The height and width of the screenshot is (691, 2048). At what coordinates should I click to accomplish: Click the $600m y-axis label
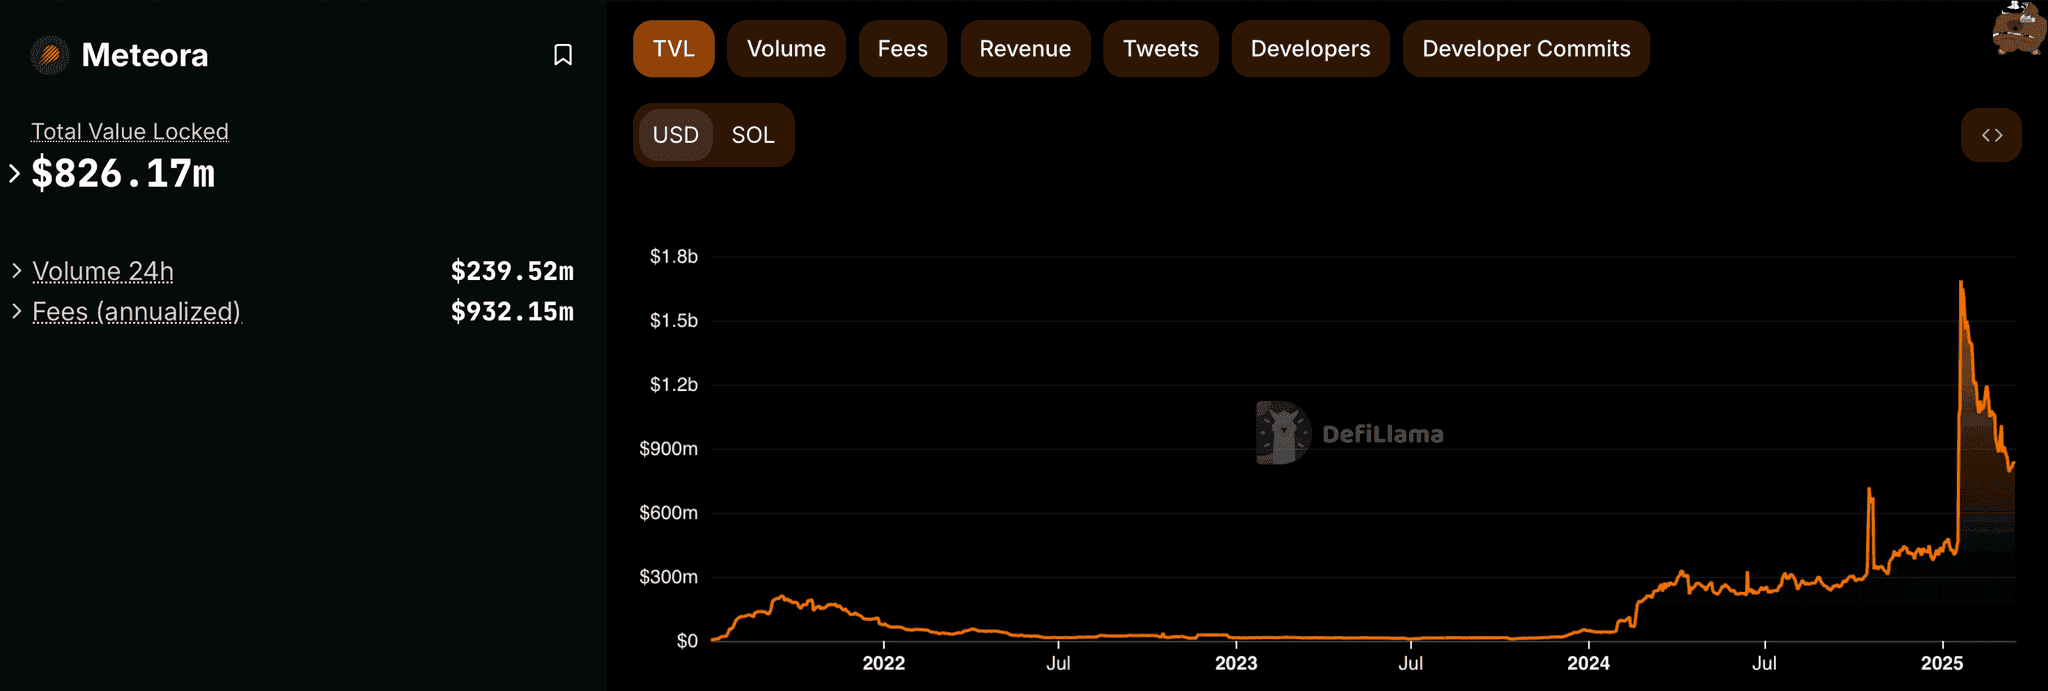(x=669, y=513)
